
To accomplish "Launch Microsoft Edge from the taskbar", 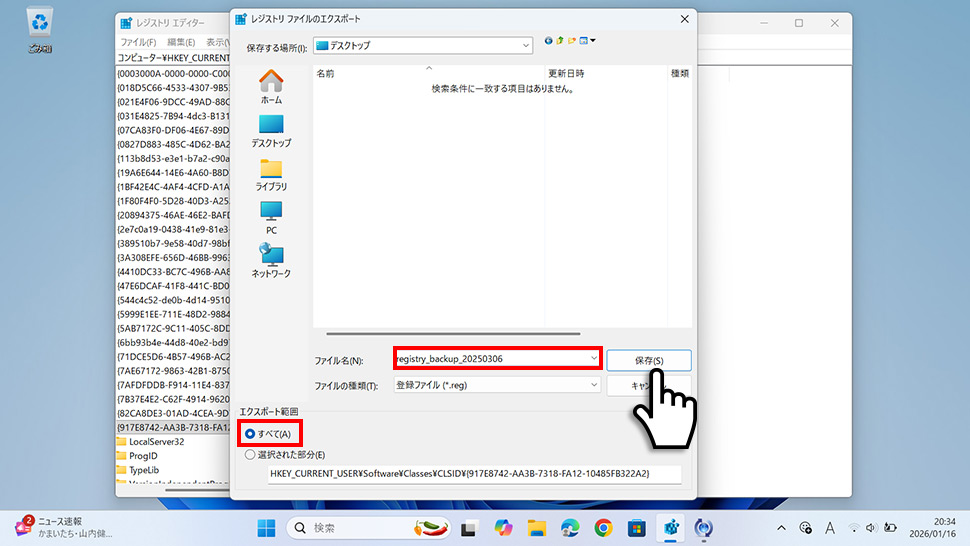I will (570, 528).
